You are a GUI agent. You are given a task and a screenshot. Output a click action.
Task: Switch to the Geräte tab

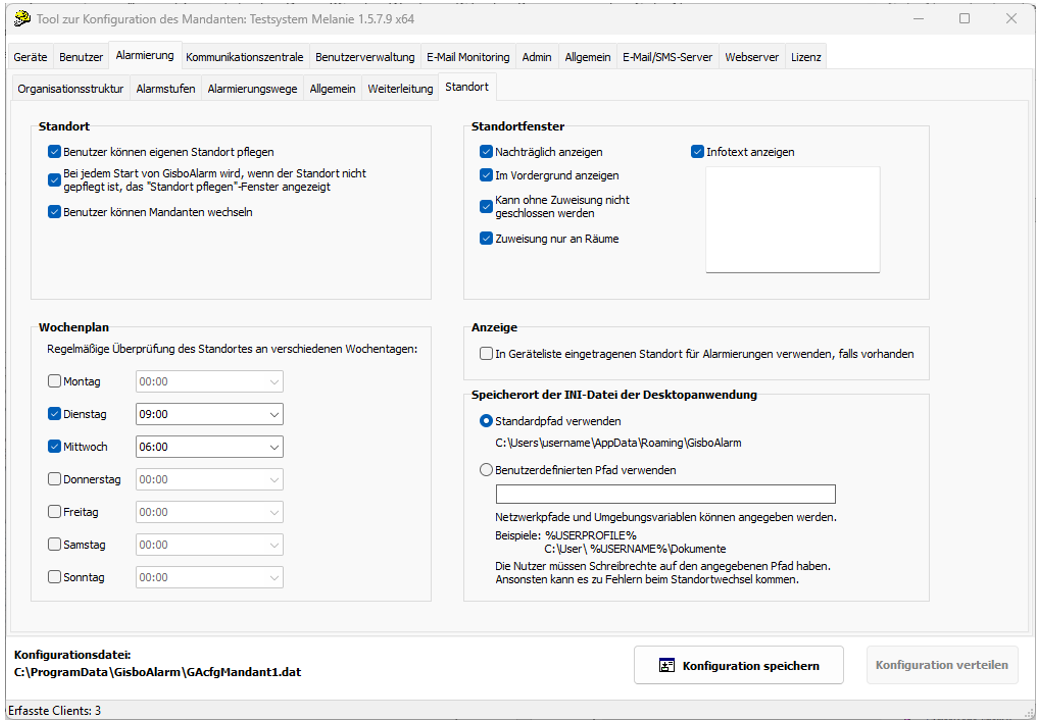pyautogui.click(x=31, y=57)
